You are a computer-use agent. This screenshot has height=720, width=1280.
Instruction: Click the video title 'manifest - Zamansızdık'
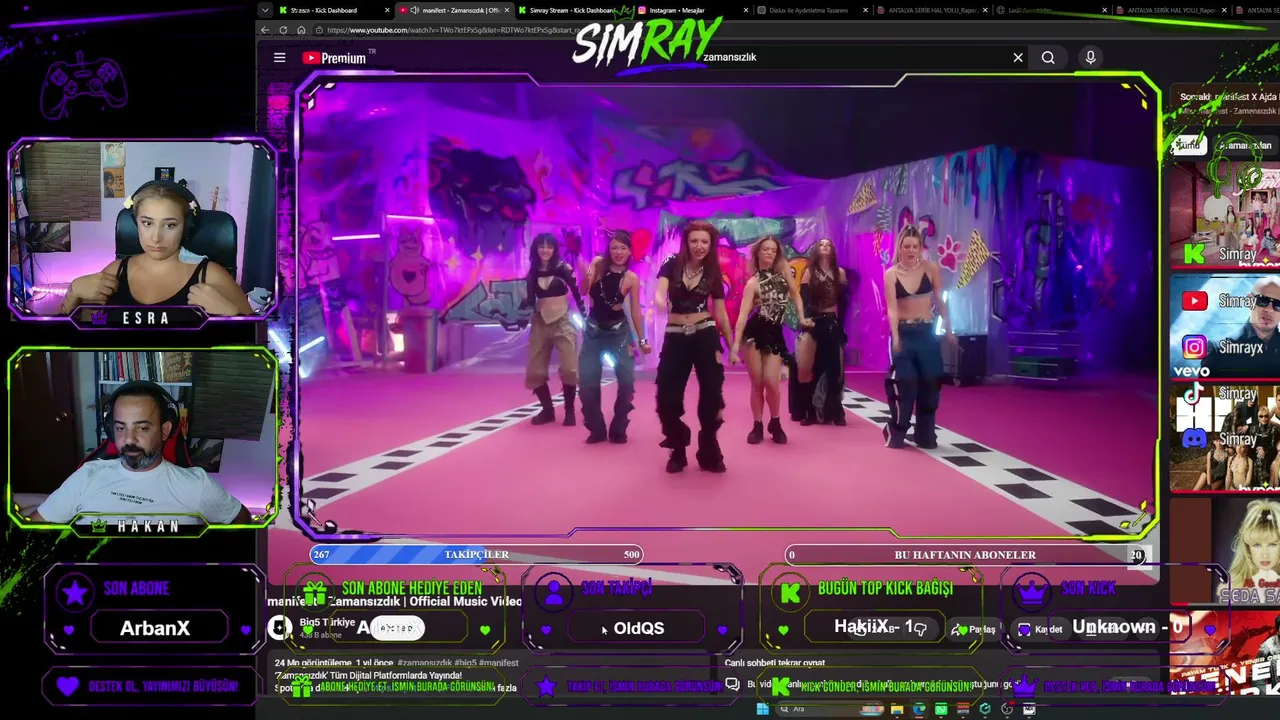(x=395, y=601)
